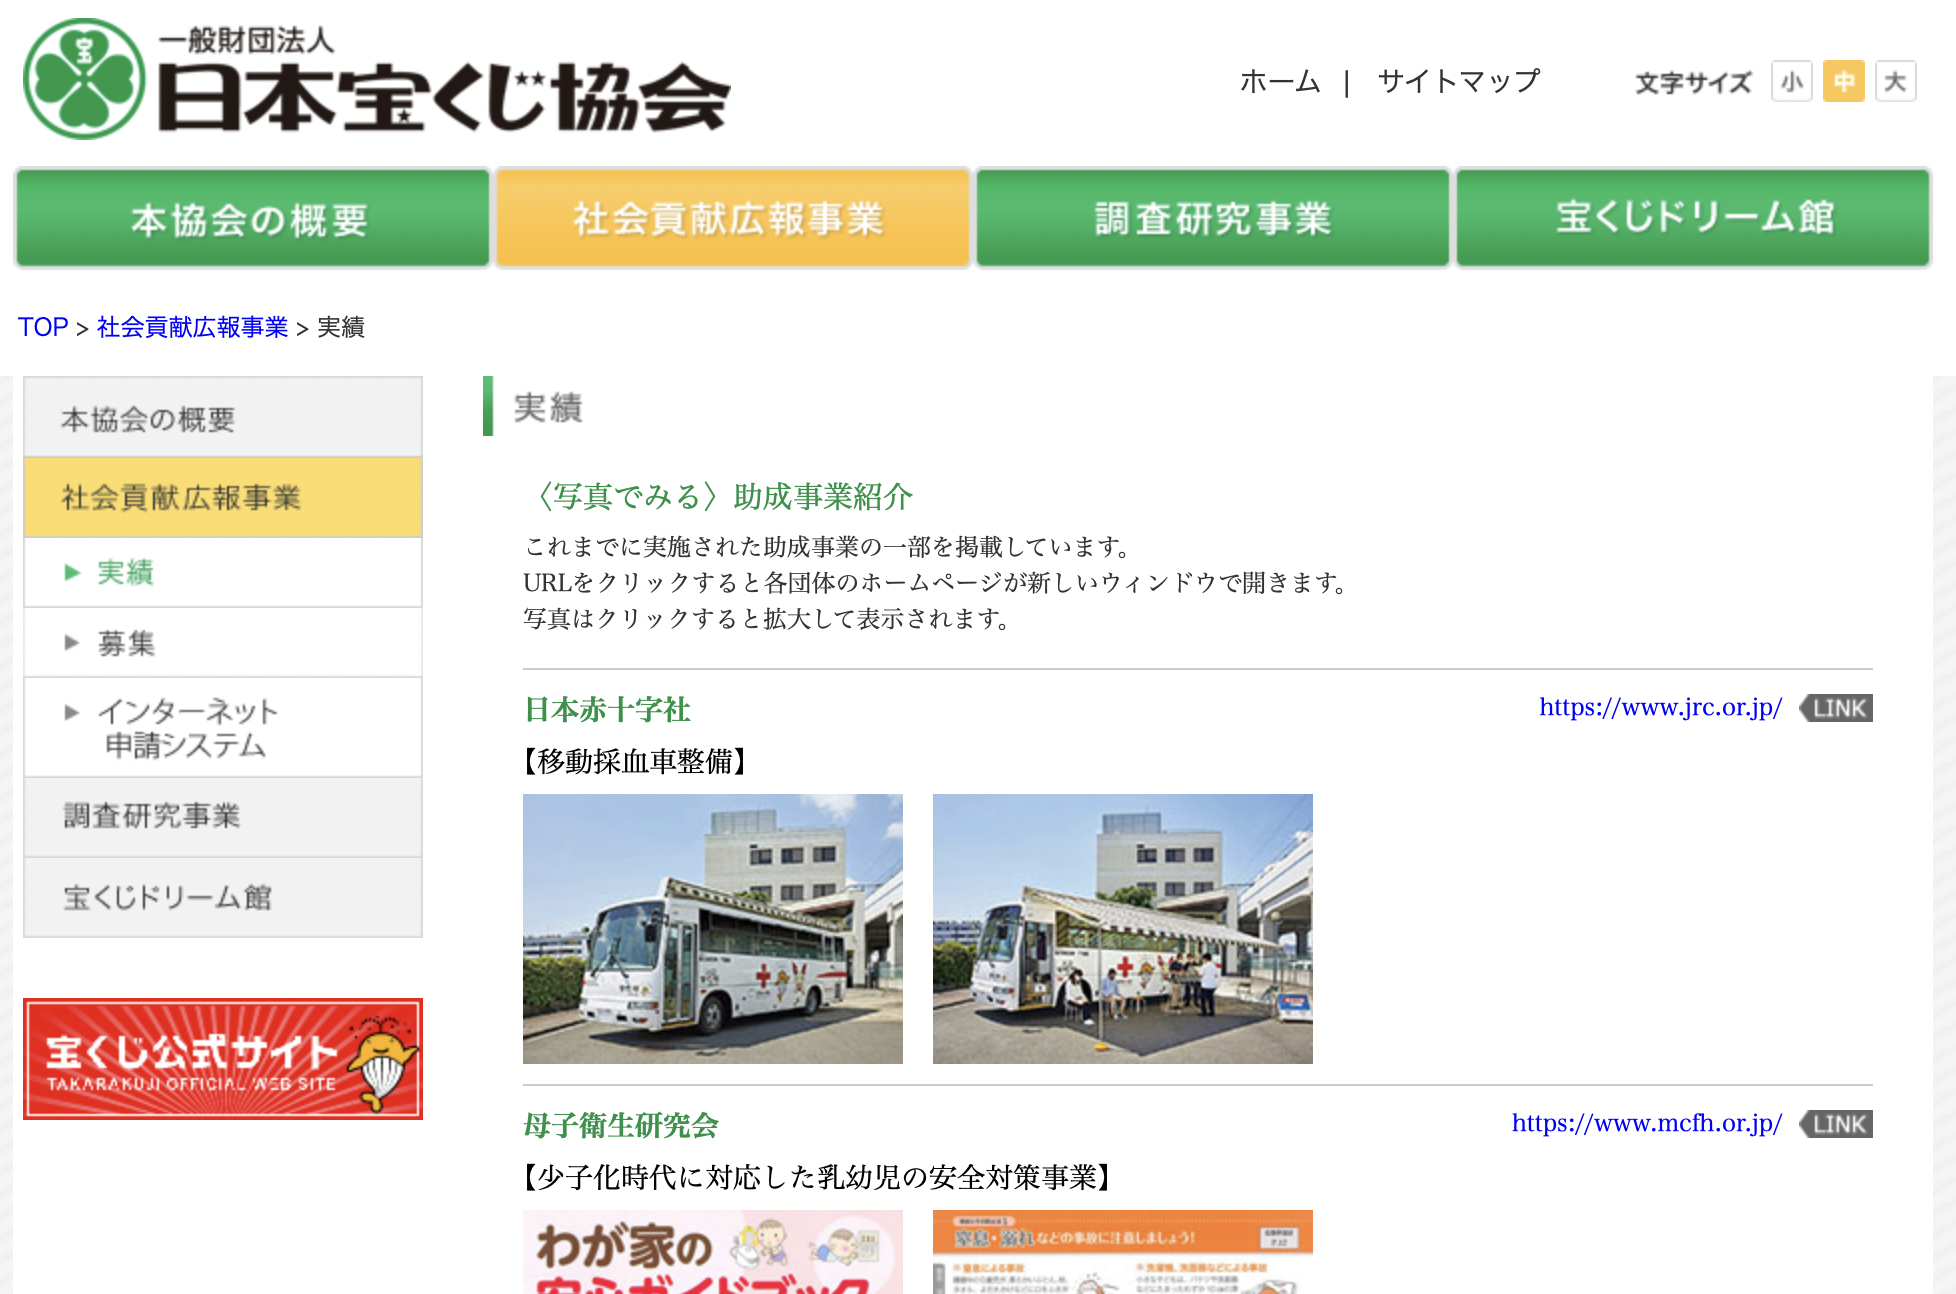The image size is (1956, 1294).
Task: Open https://www.jrc.or.jp/ link
Action: (1660, 707)
